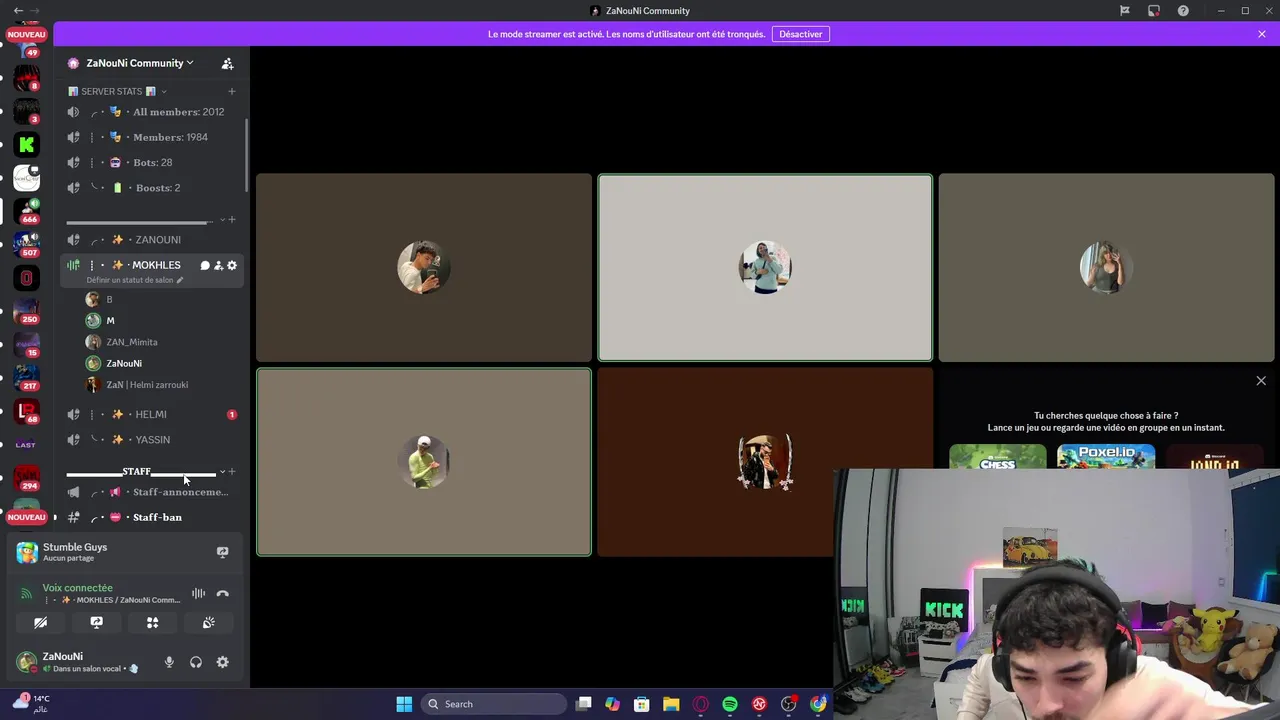Open Spotify from the taskbar

point(730,704)
